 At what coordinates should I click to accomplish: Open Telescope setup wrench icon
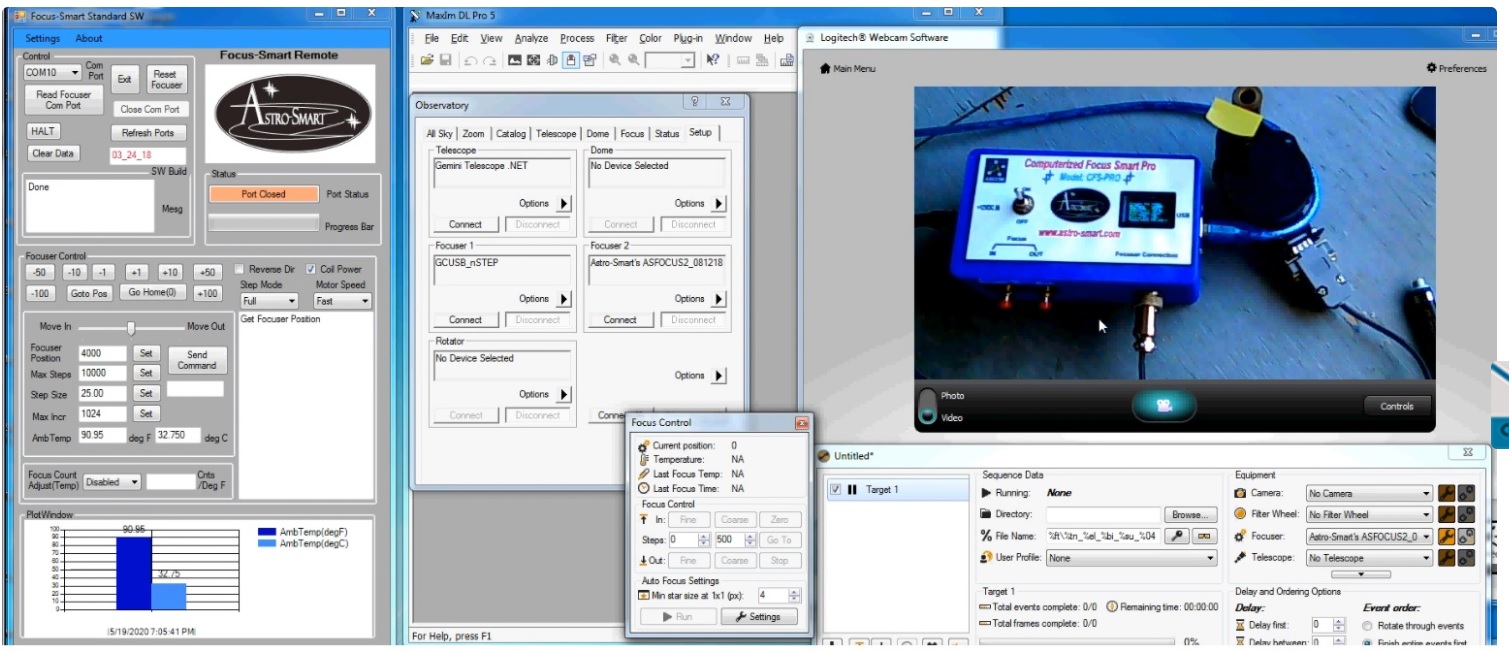click(1446, 557)
